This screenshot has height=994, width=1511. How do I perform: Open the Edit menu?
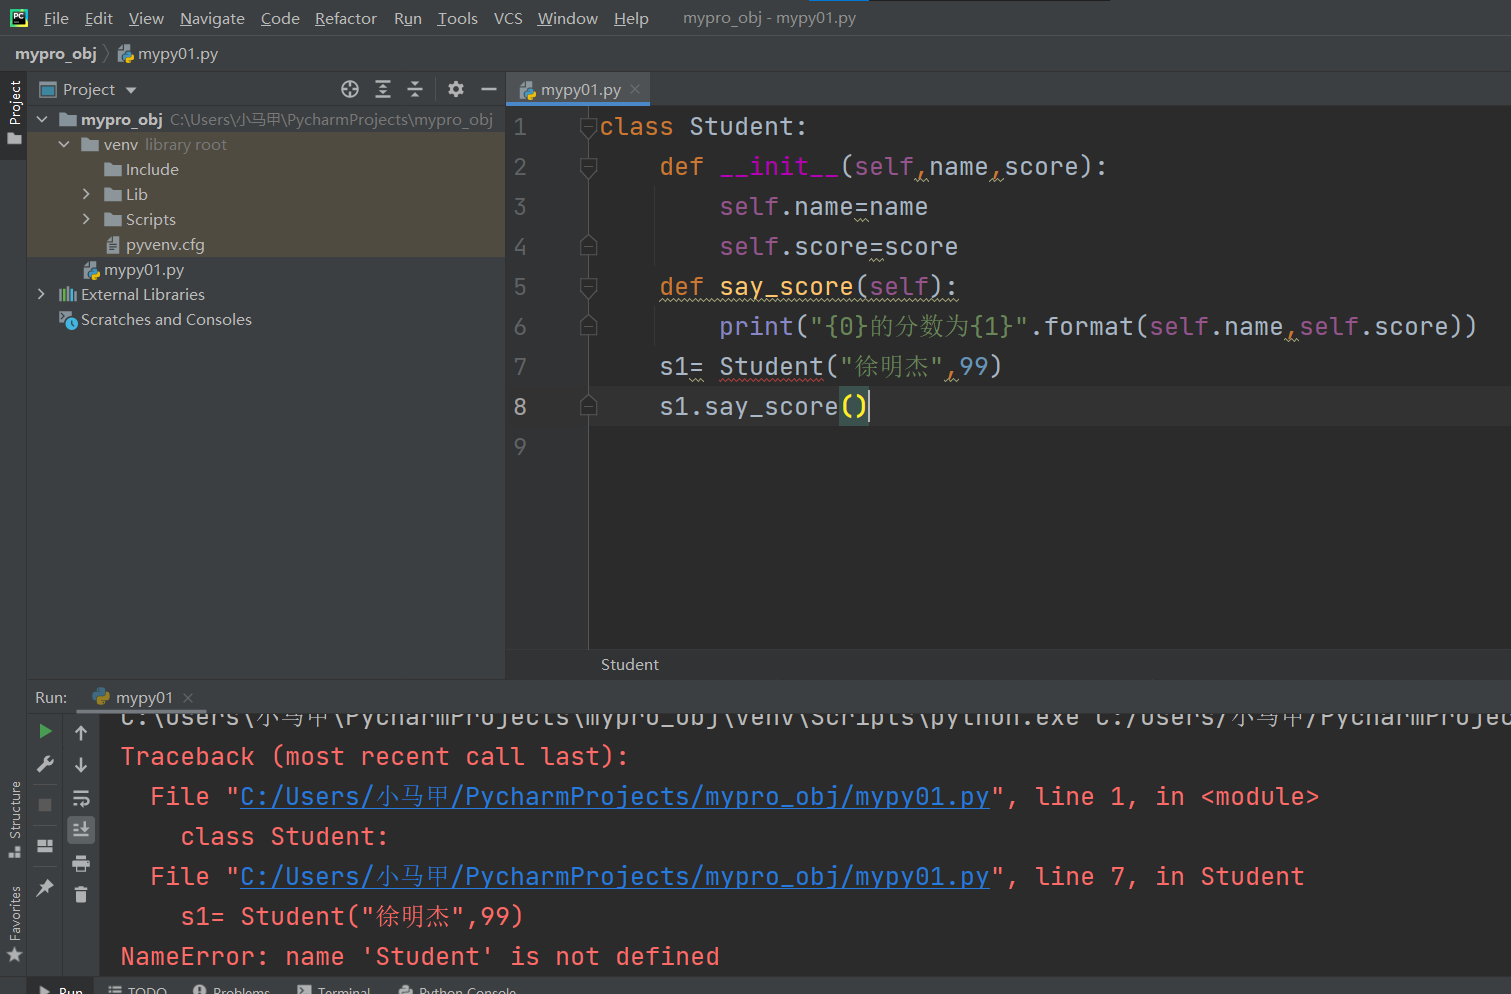coord(99,18)
